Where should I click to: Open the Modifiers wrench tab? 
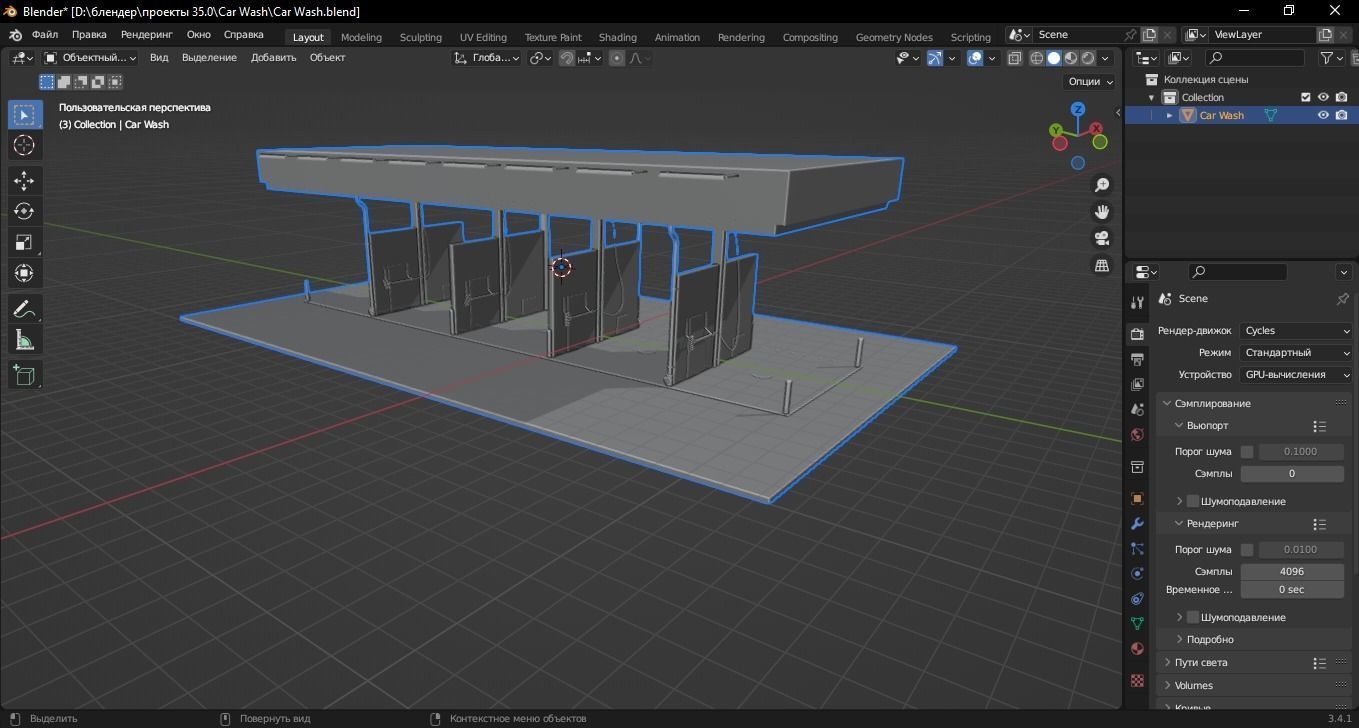[1137, 523]
